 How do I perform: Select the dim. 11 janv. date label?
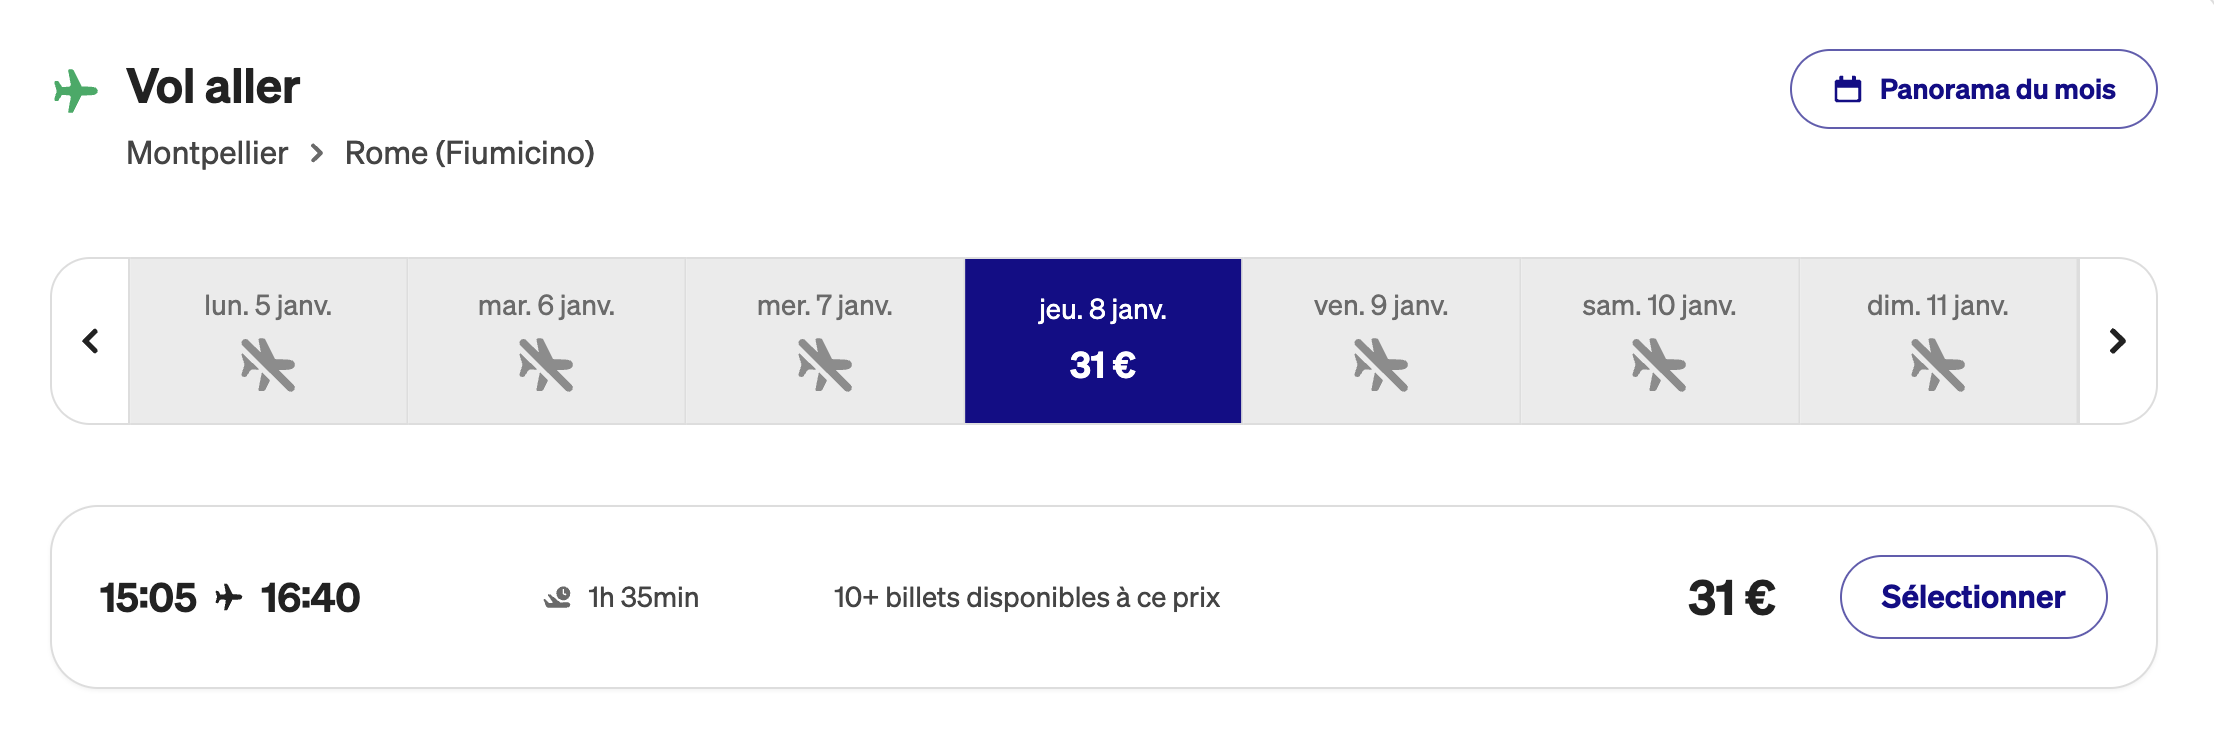tap(1938, 305)
